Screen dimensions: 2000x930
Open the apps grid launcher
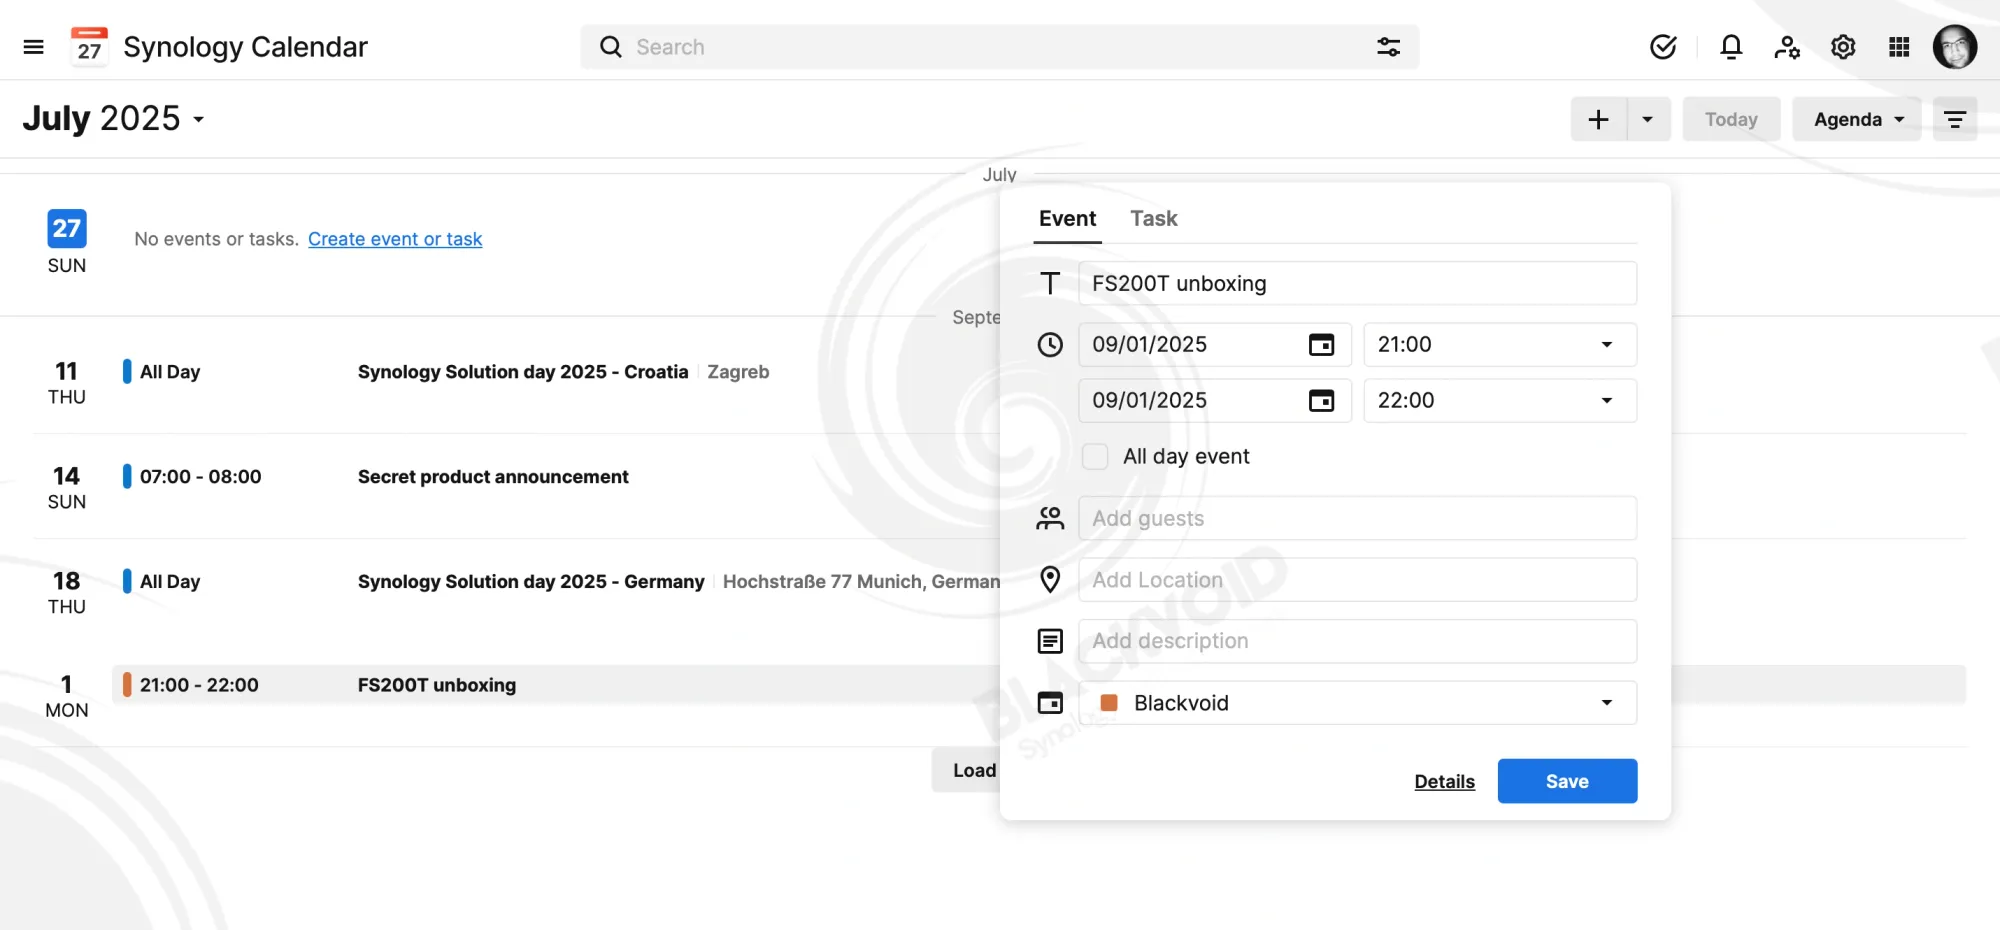(1899, 47)
